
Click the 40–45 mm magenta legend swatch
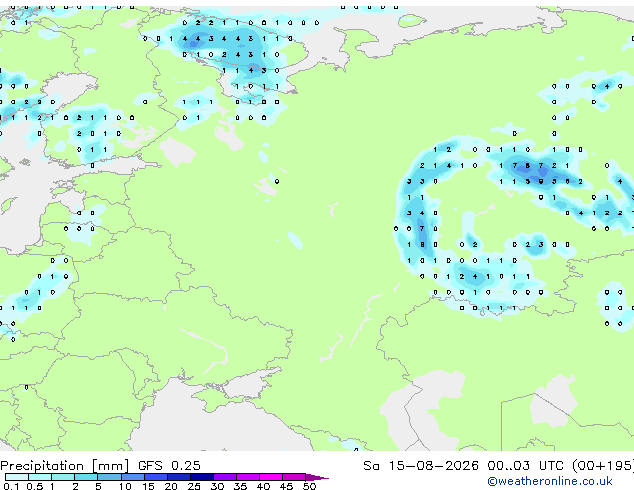coord(271,477)
